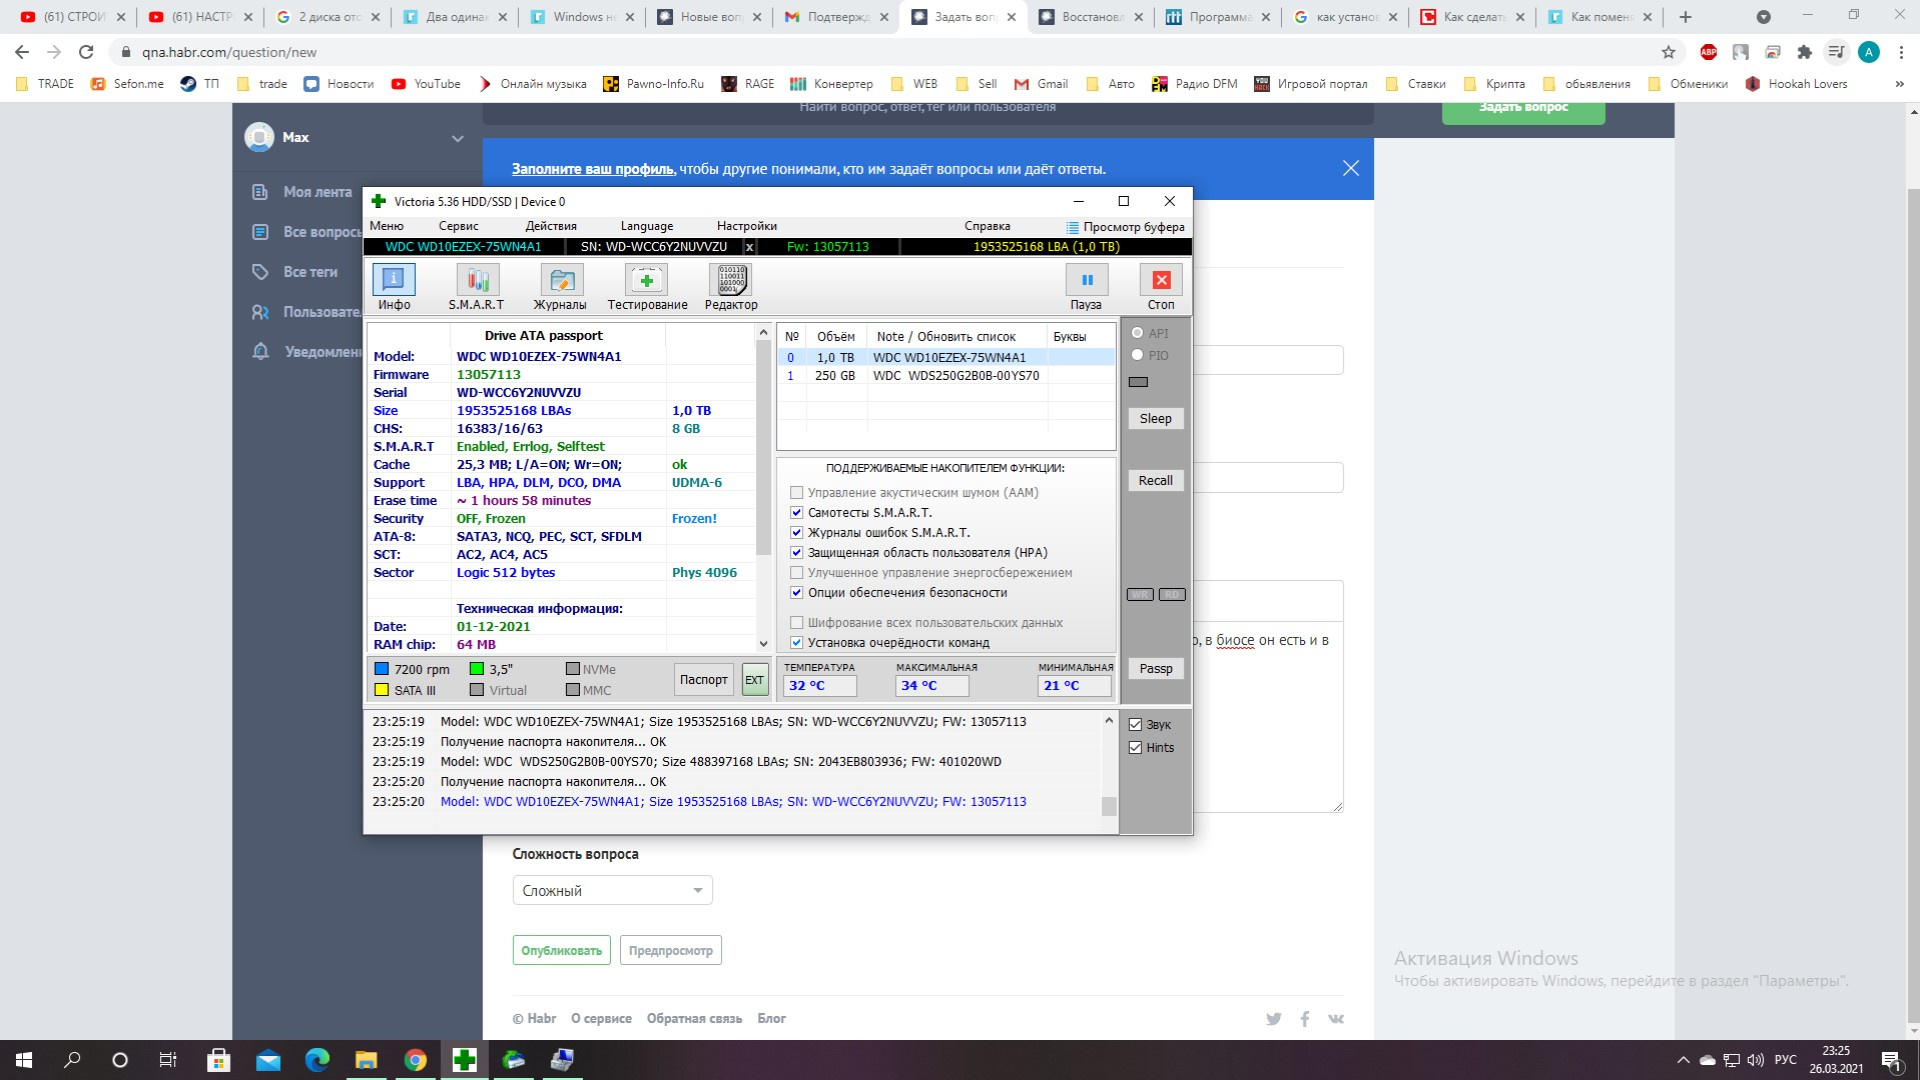Click the Facebook icon in Habr footer

click(x=1305, y=1019)
